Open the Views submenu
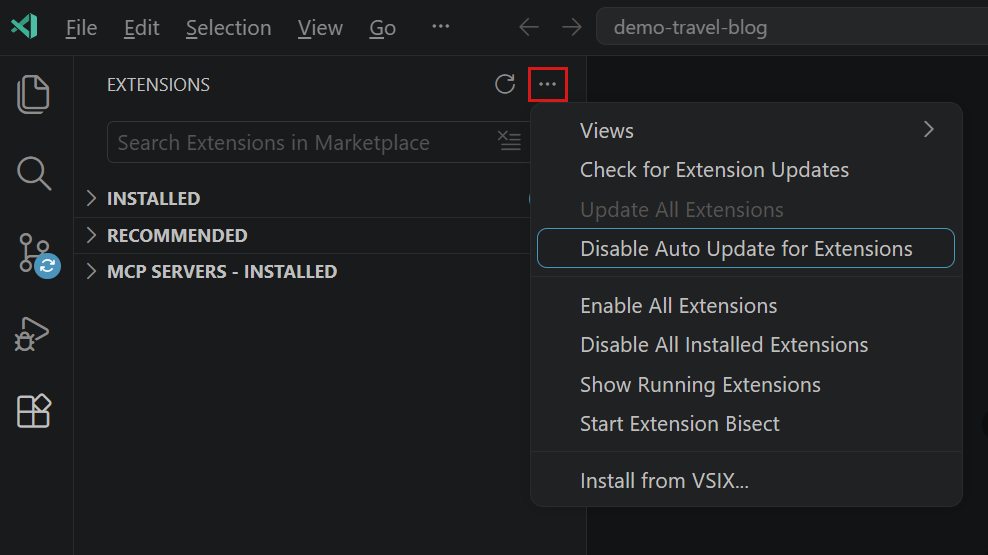Viewport: 988px width, 555px height. click(x=746, y=130)
